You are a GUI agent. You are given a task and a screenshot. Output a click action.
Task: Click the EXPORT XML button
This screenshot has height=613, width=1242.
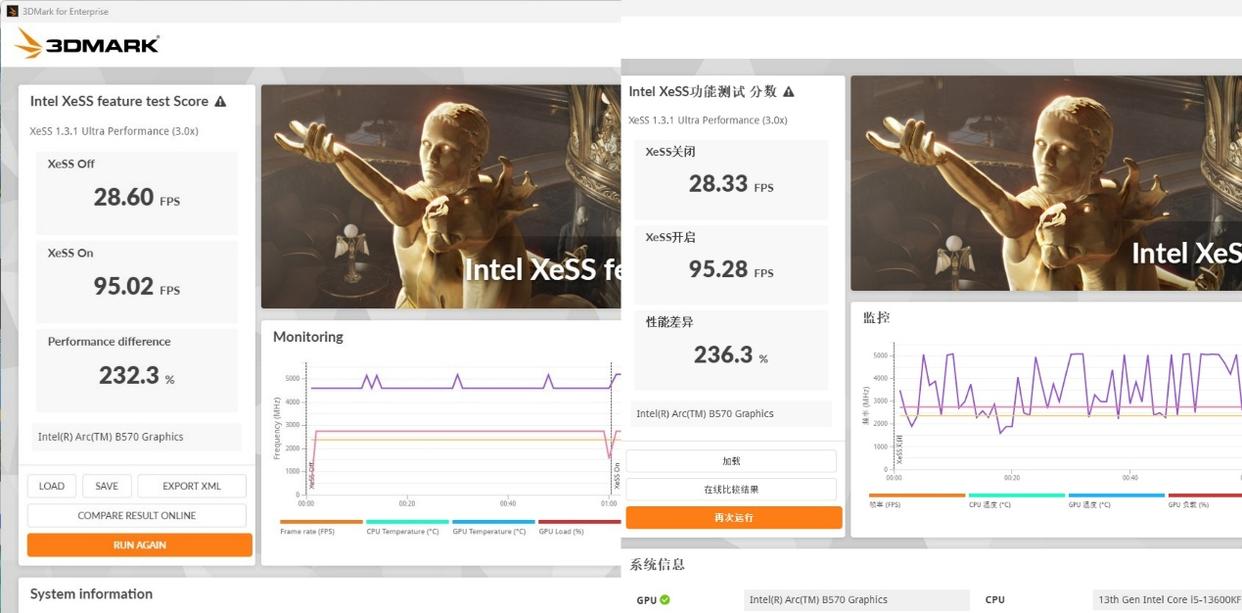pos(192,486)
